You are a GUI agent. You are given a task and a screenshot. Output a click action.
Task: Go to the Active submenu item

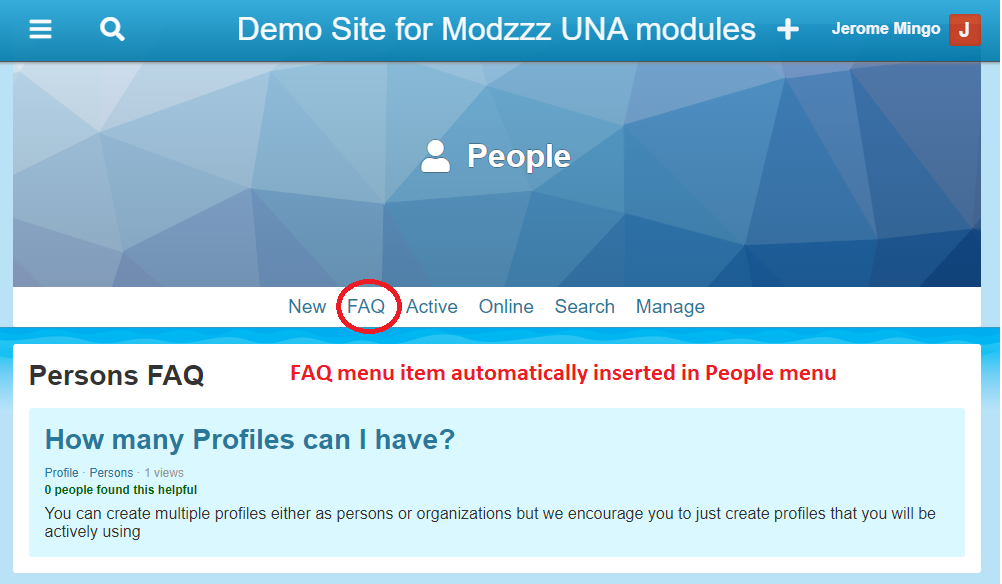[x=432, y=307]
